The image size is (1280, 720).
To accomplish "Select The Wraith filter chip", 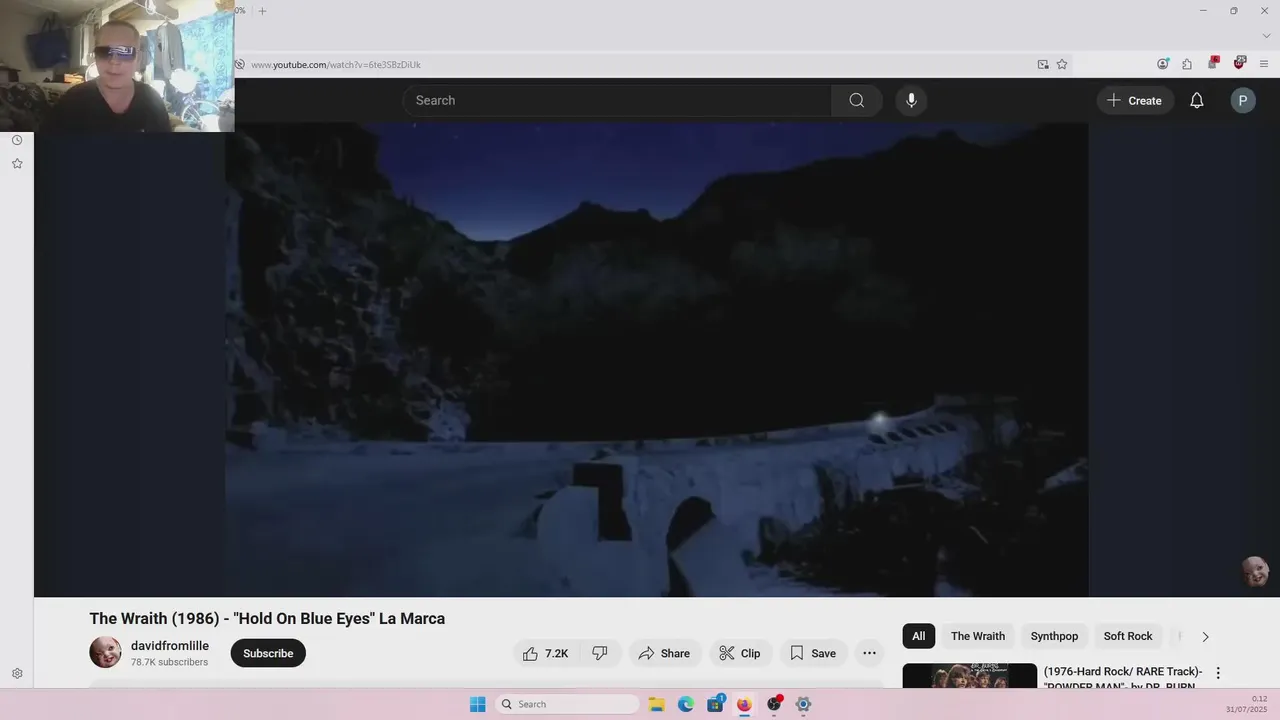I will click(978, 636).
